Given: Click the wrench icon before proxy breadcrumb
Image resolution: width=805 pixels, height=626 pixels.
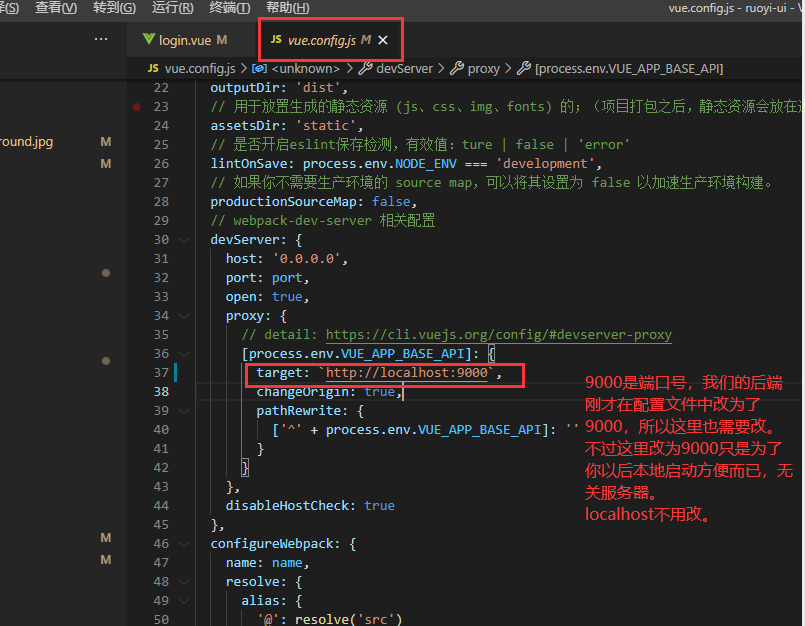Looking at the screenshot, I should 457,68.
